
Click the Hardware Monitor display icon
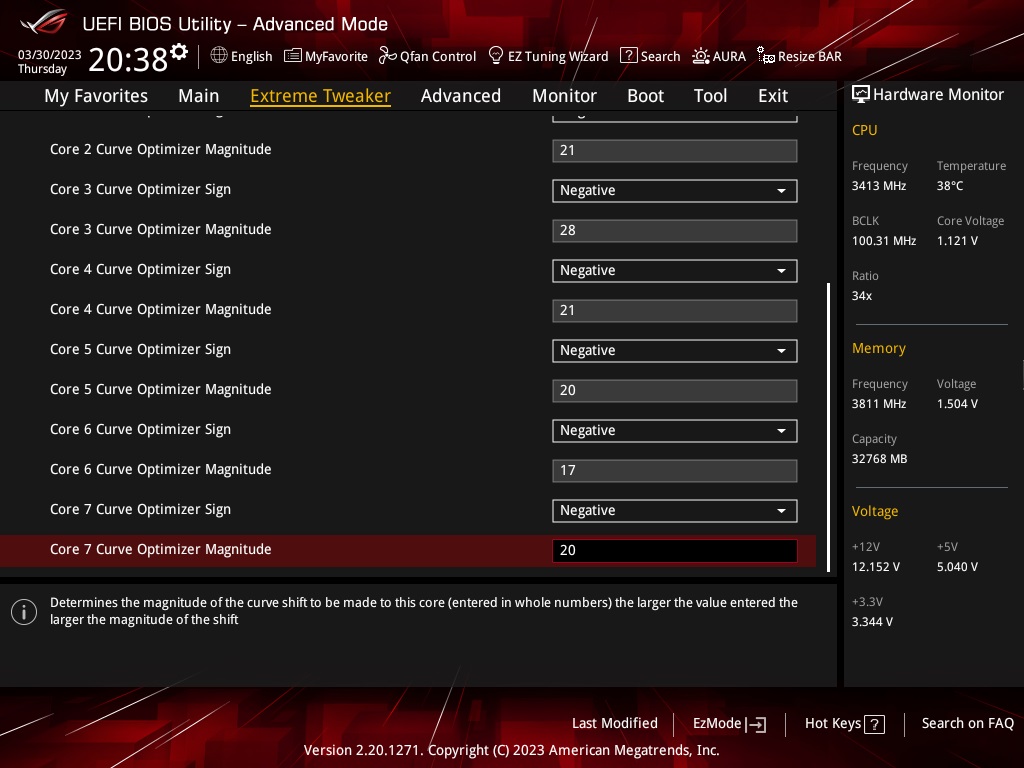(x=861, y=95)
